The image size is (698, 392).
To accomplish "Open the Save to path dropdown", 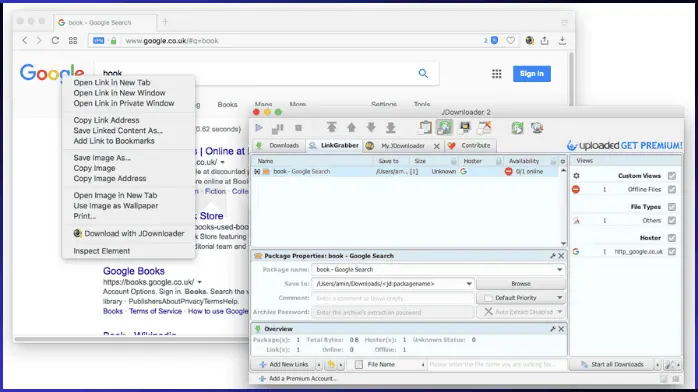I will tap(469, 284).
